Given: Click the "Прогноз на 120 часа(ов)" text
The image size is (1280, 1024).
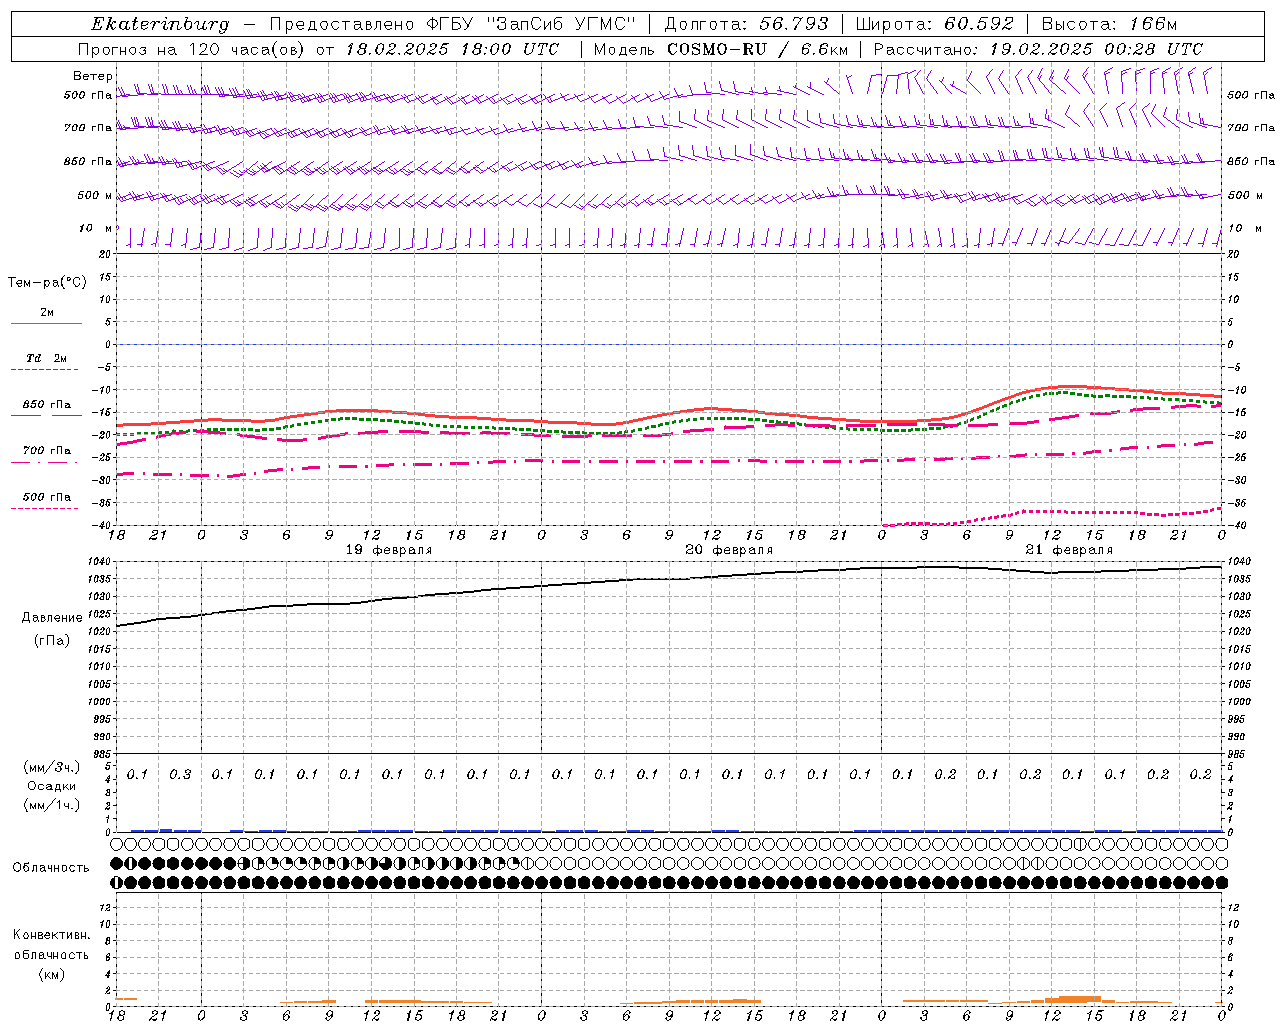Looking at the screenshot, I should pos(191,49).
